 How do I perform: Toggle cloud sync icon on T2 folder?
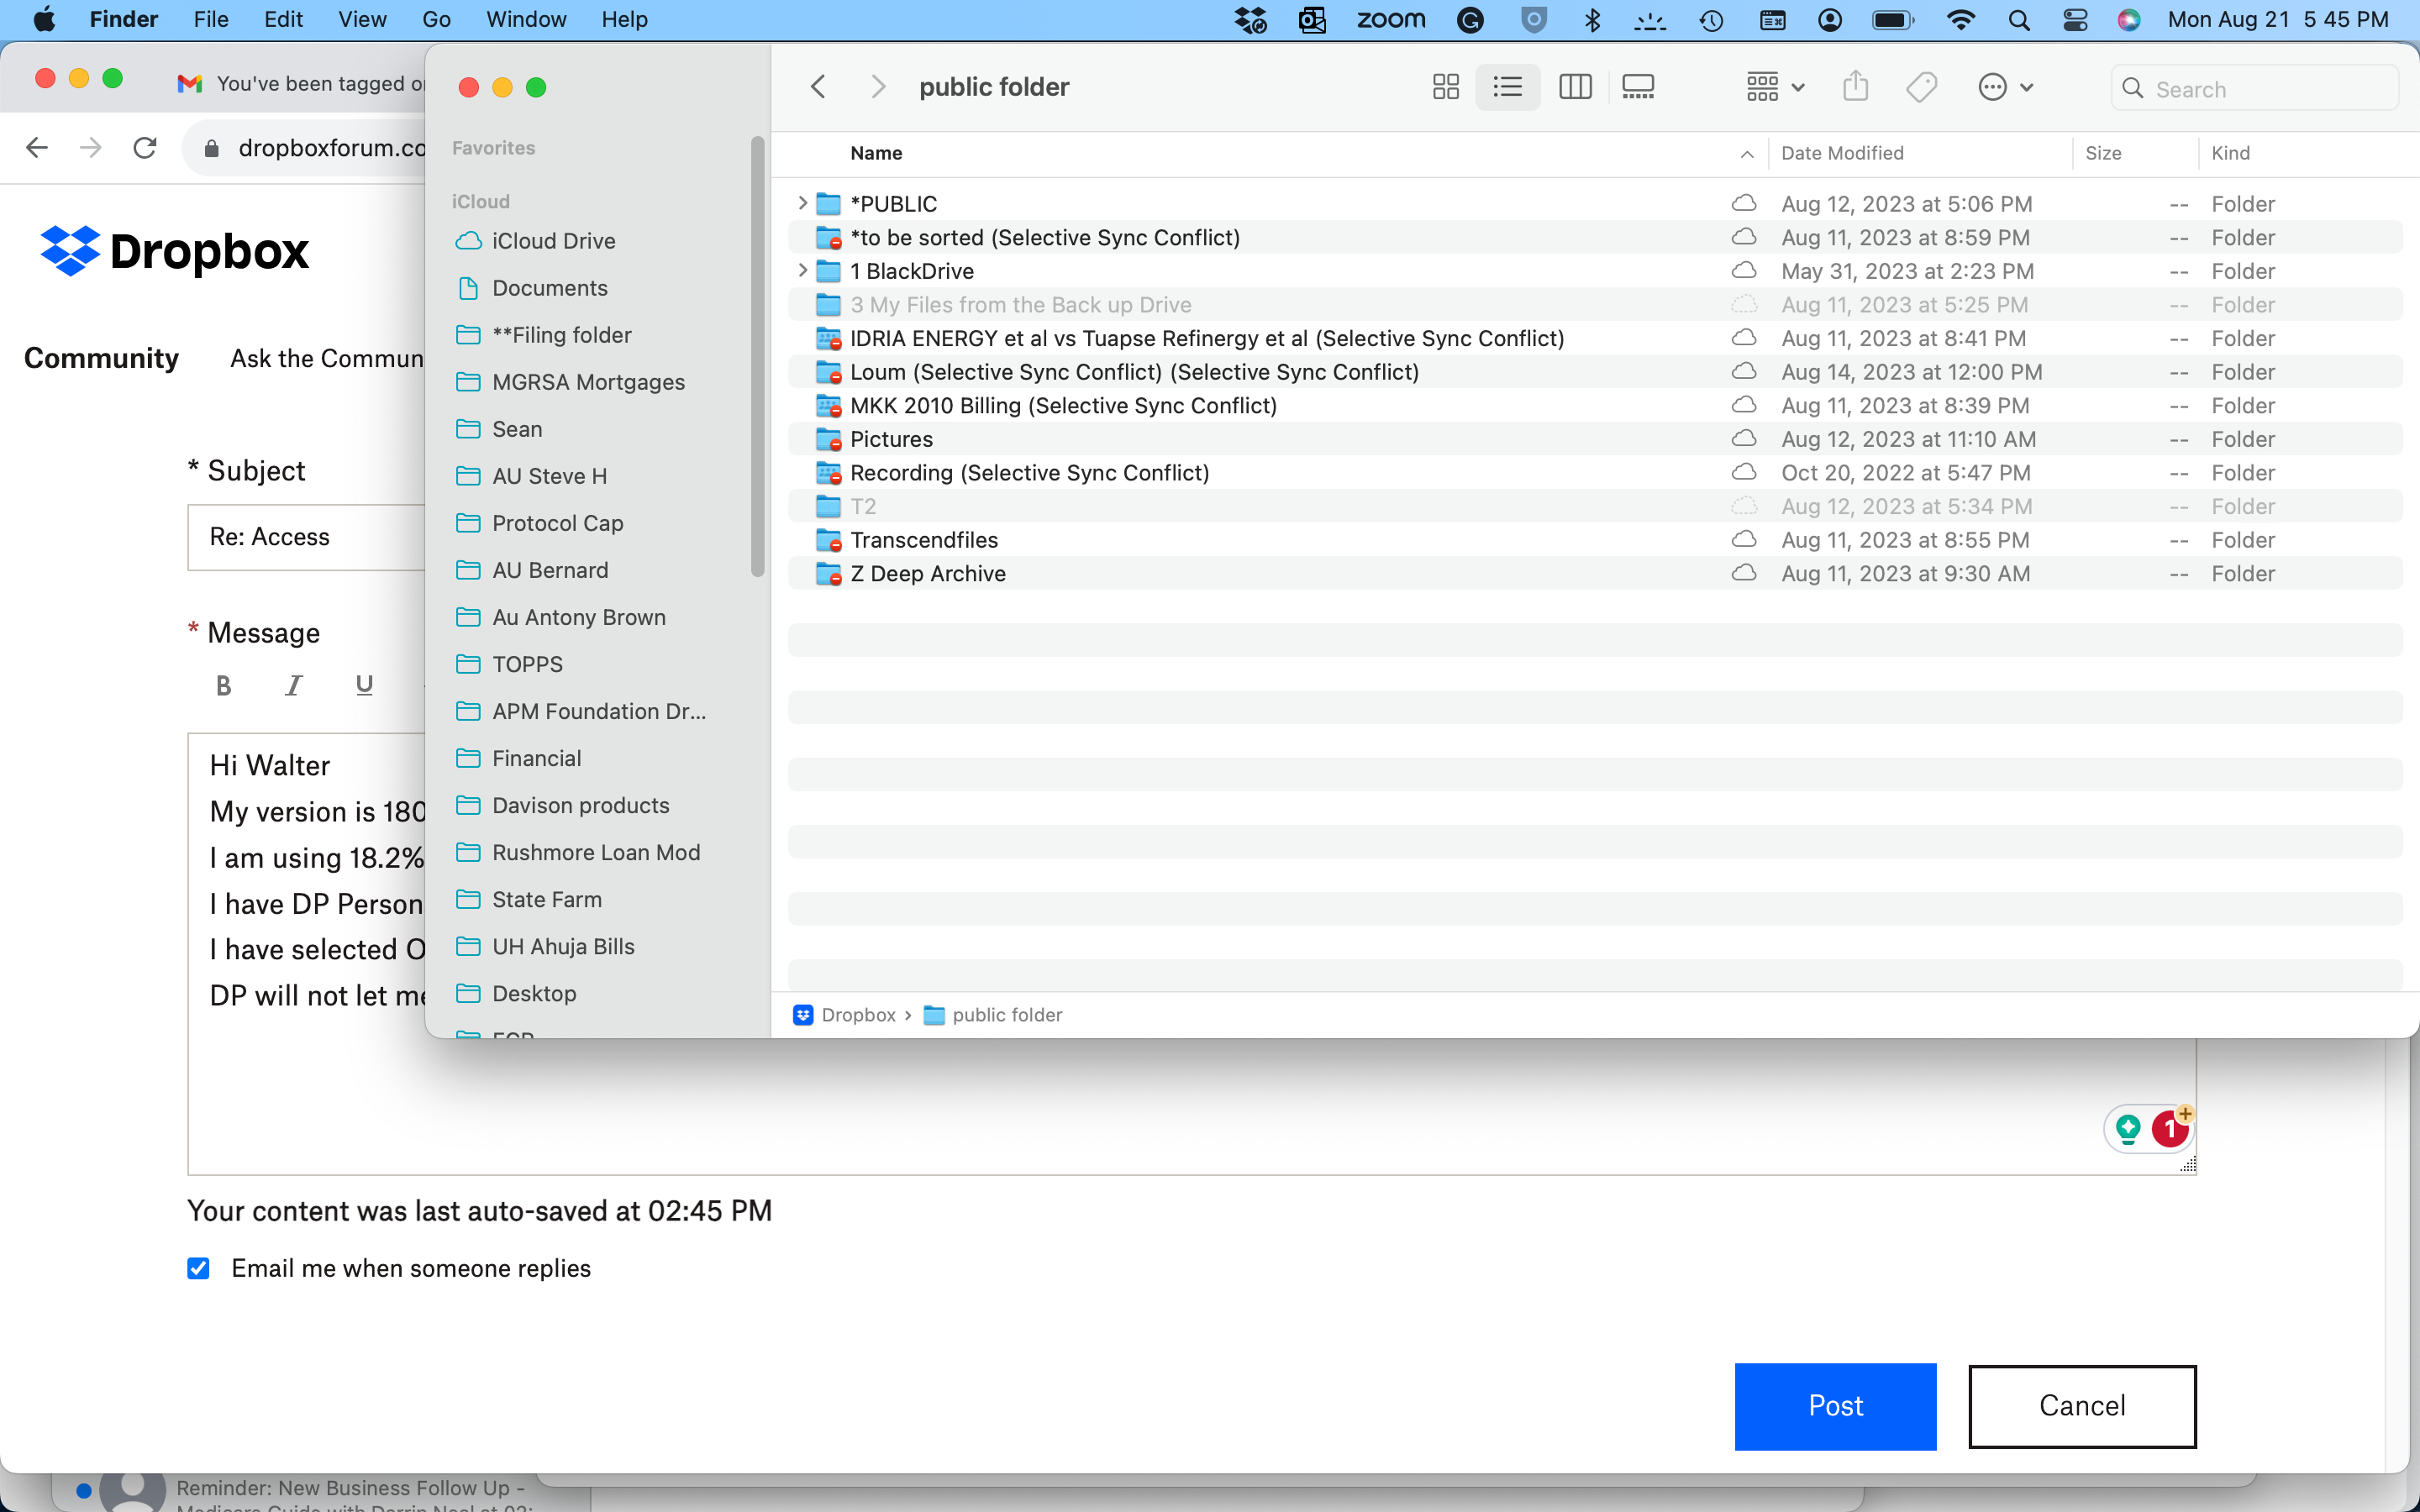coord(1744,505)
